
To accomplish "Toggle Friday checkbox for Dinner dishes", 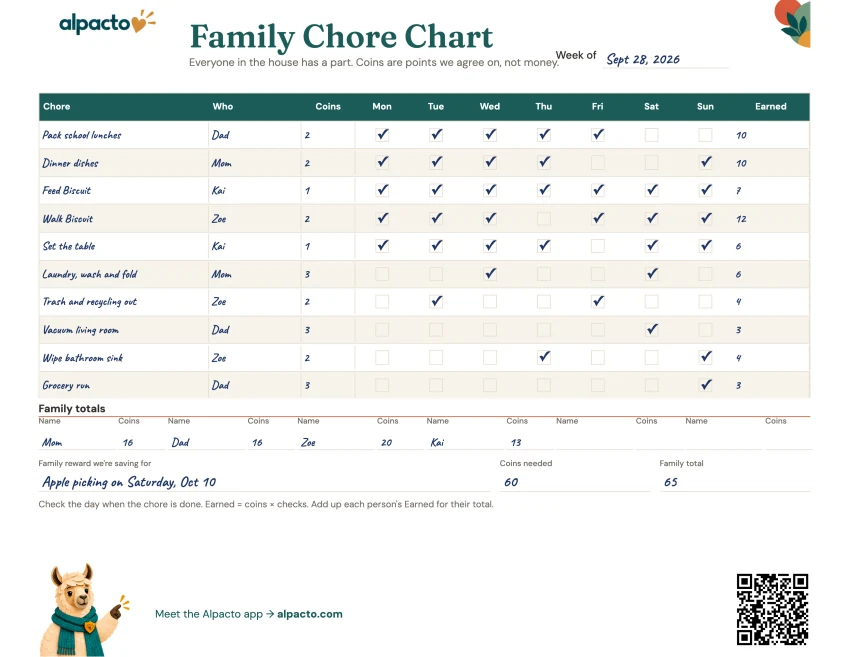I will [x=598, y=162].
